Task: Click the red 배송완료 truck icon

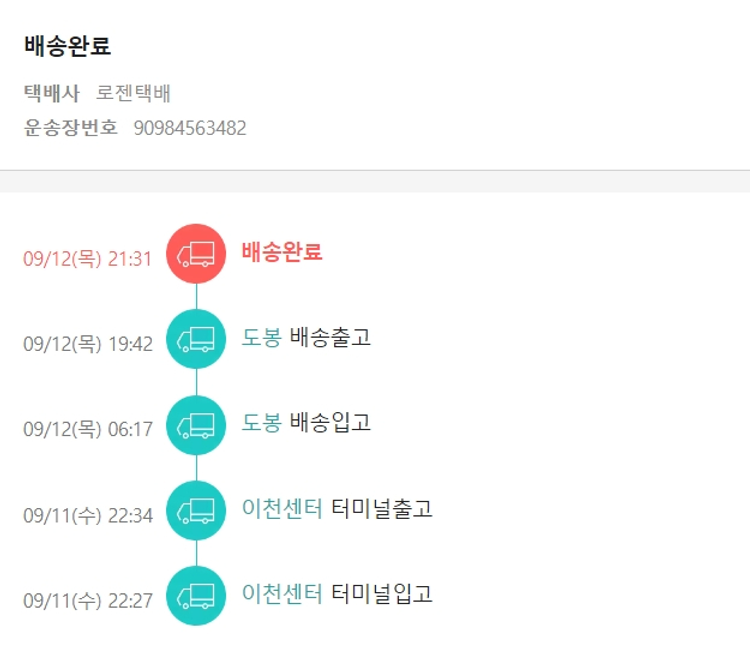Action: point(196,254)
